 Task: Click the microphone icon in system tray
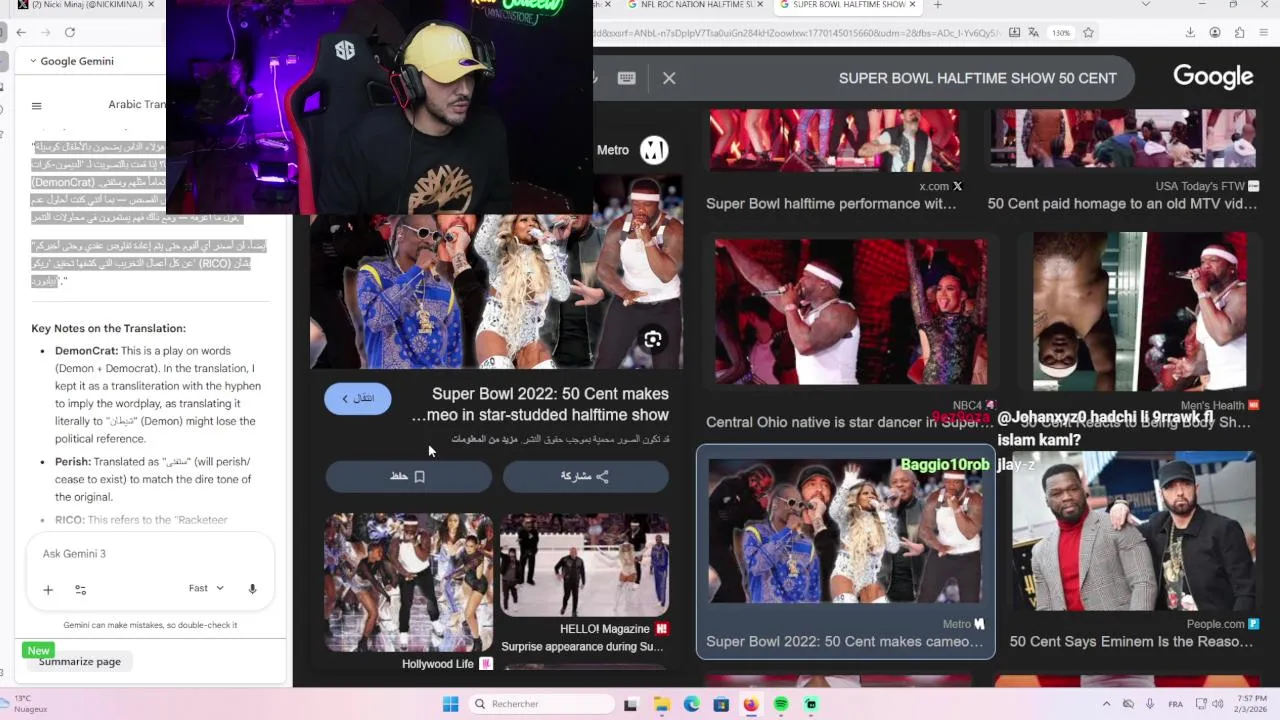coord(1150,704)
